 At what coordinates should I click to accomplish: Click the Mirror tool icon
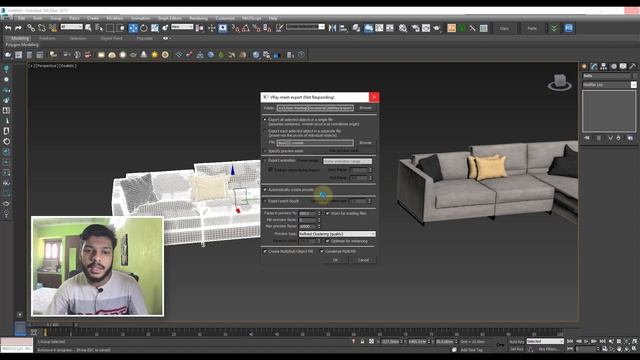coord(332,28)
